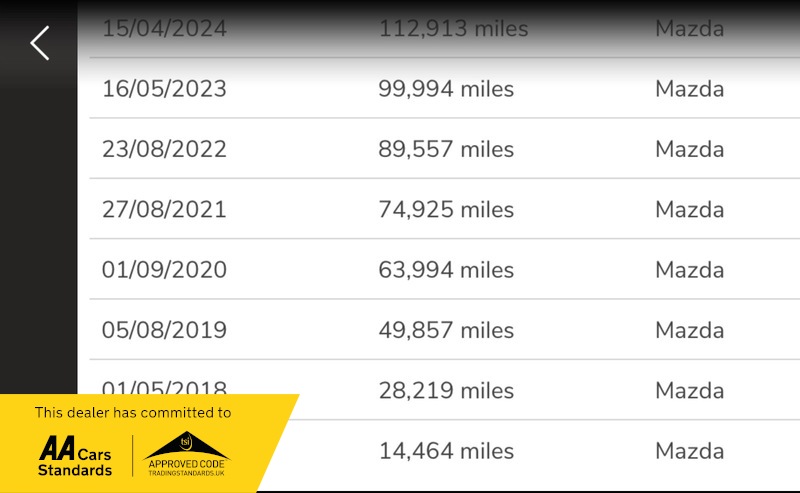Click the AA Cars Standards logo
Image resolution: width=800 pixels, height=493 pixels.
pyautogui.click(x=75, y=456)
